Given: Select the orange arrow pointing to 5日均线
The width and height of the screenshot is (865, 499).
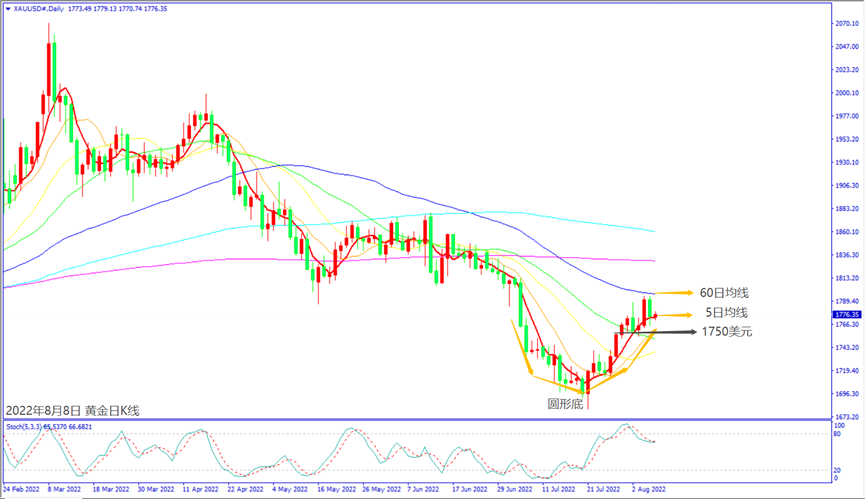Looking at the screenshot, I should tap(674, 315).
